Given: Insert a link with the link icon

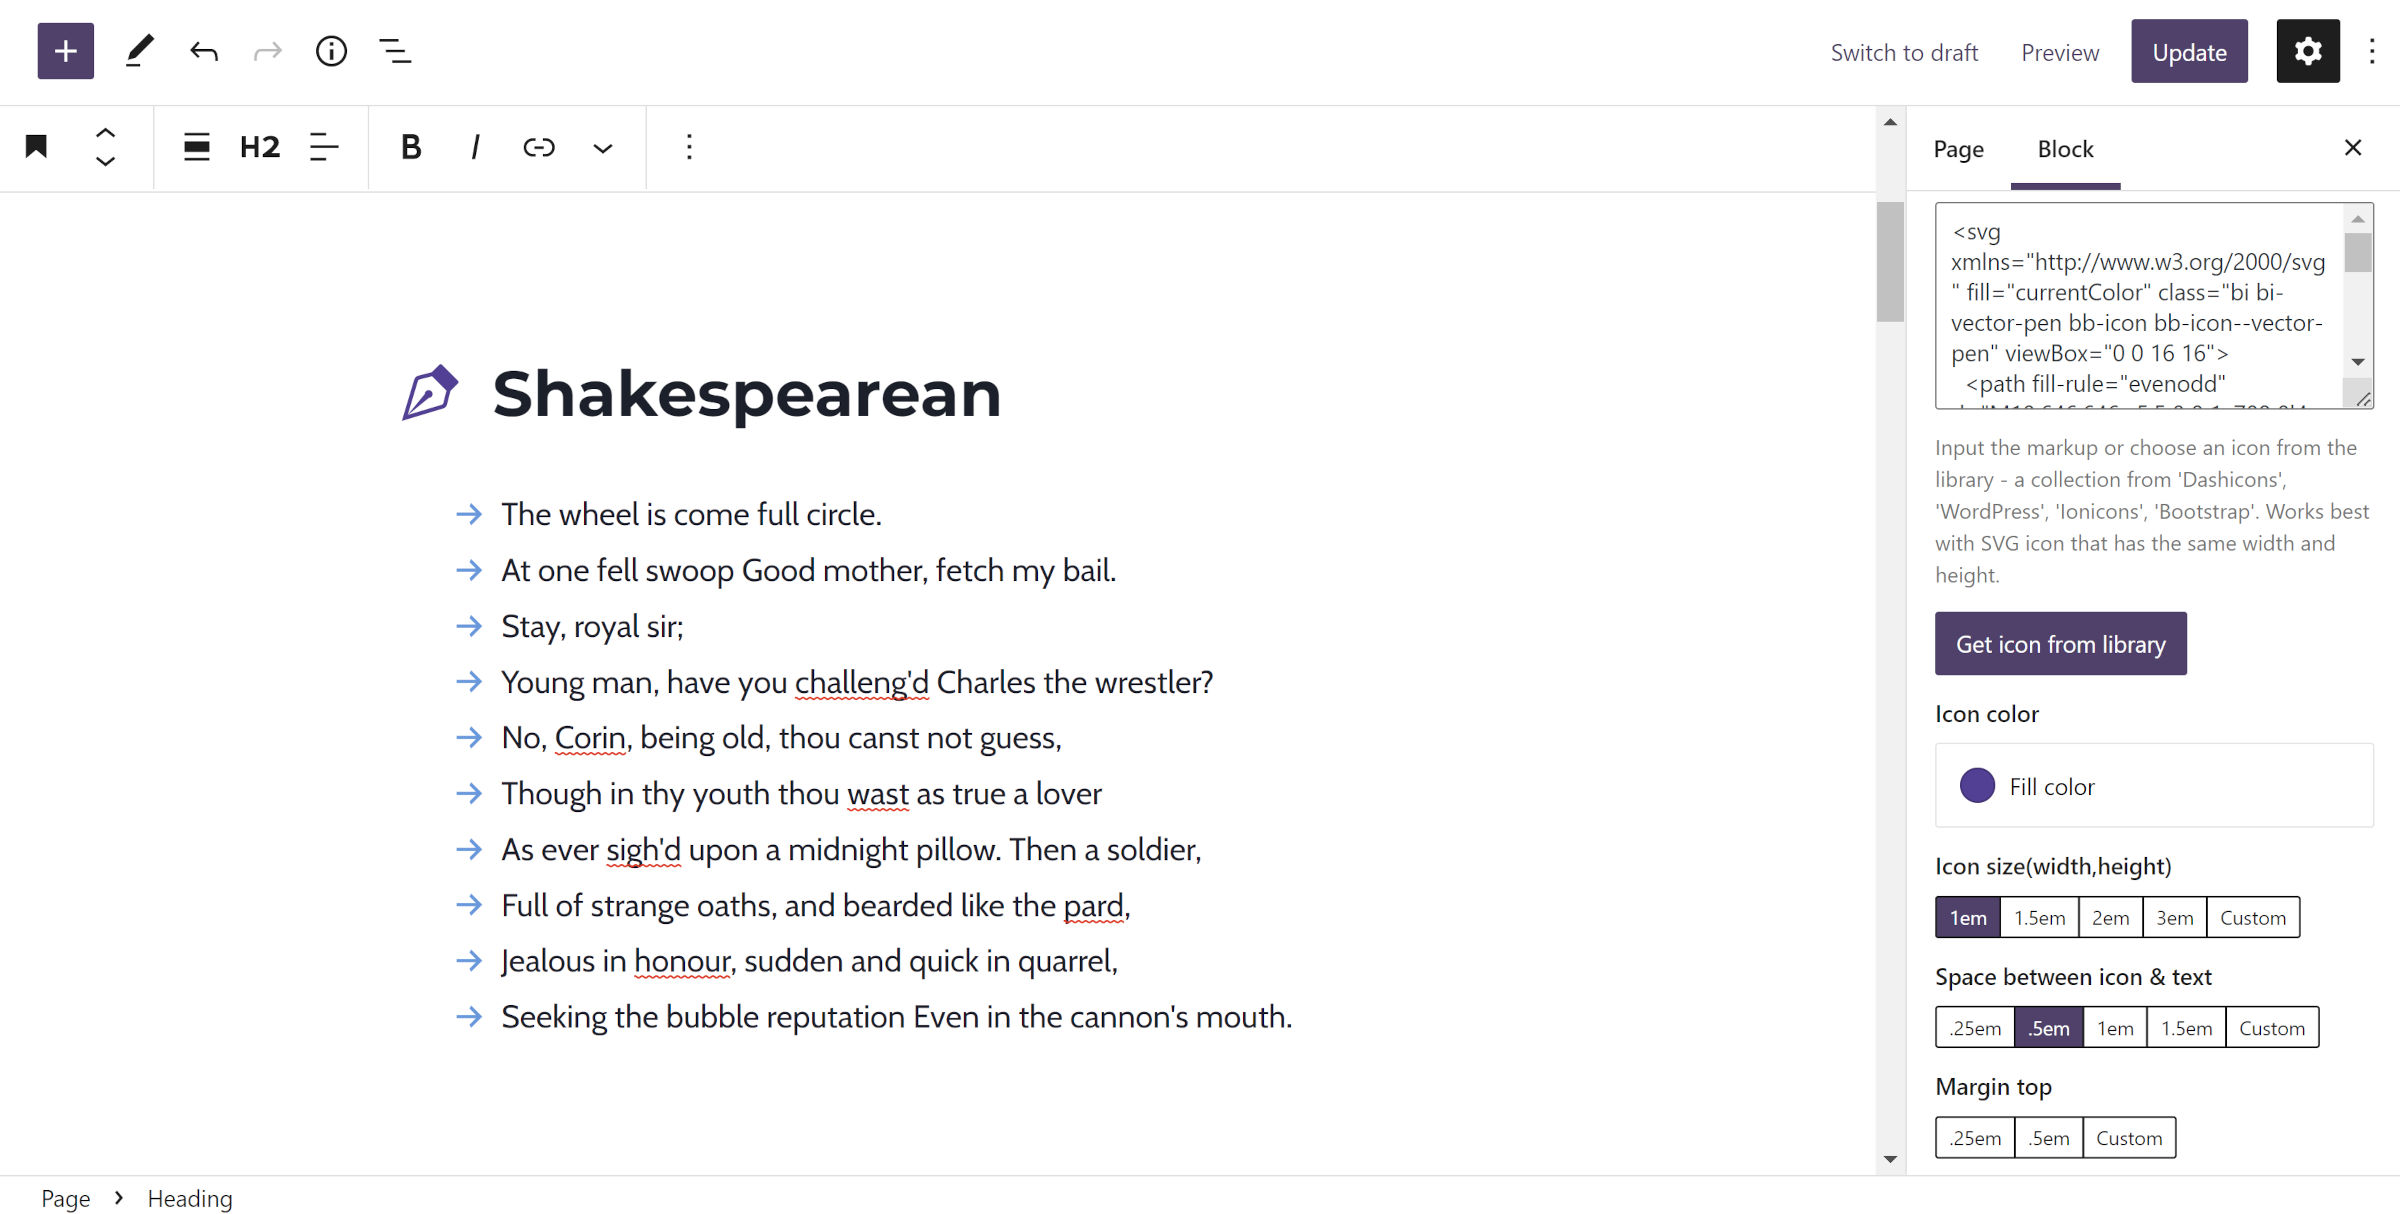Looking at the screenshot, I should click(x=538, y=147).
